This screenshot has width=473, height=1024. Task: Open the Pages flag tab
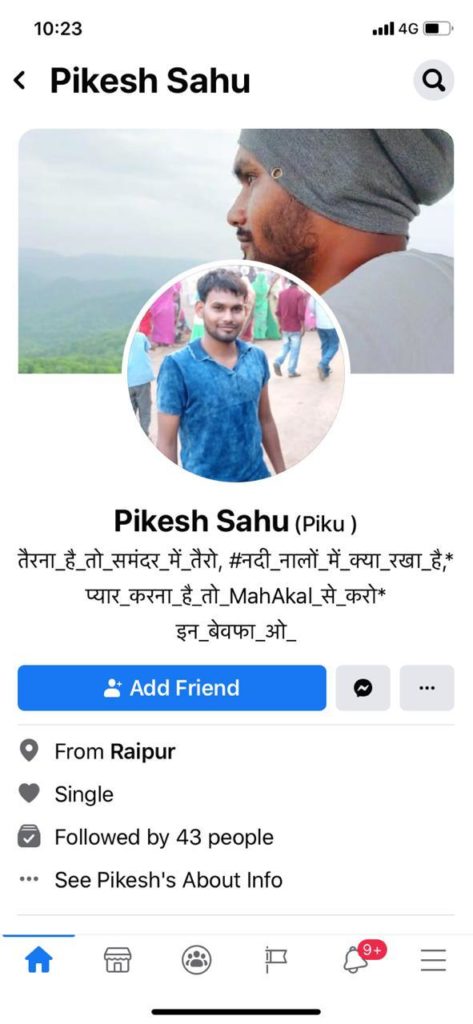(x=276, y=959)
